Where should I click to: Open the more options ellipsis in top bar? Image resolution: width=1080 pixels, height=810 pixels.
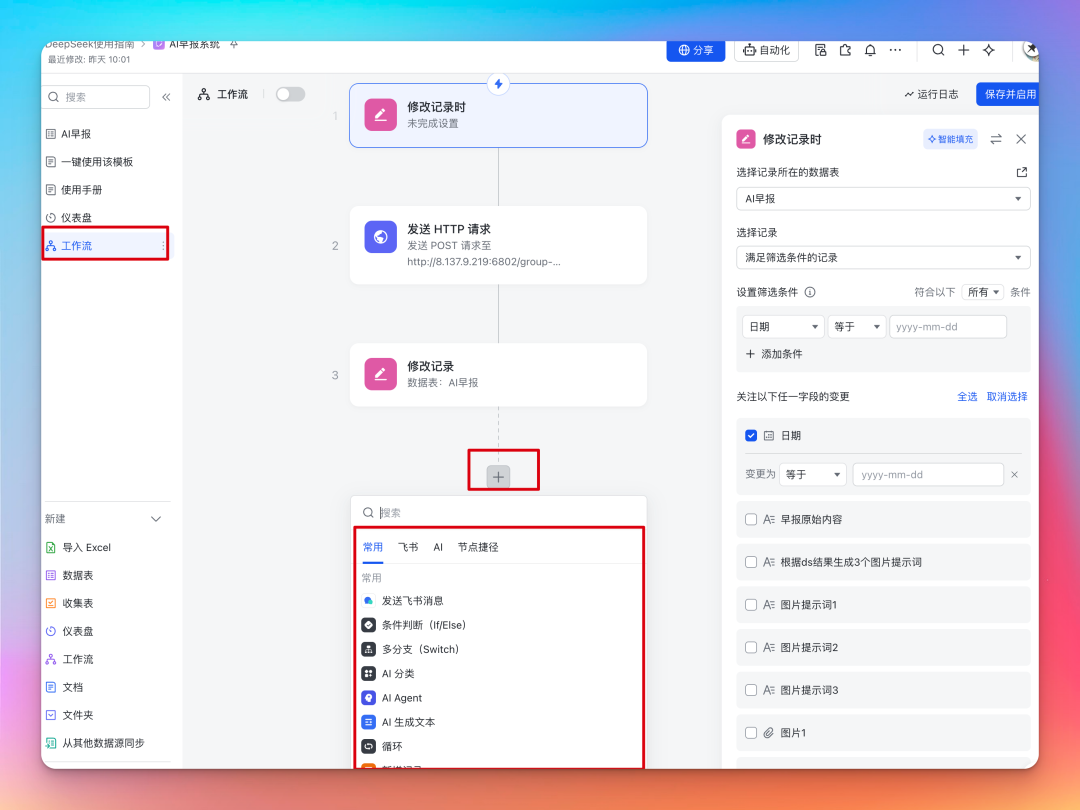(x=895, y=50)
